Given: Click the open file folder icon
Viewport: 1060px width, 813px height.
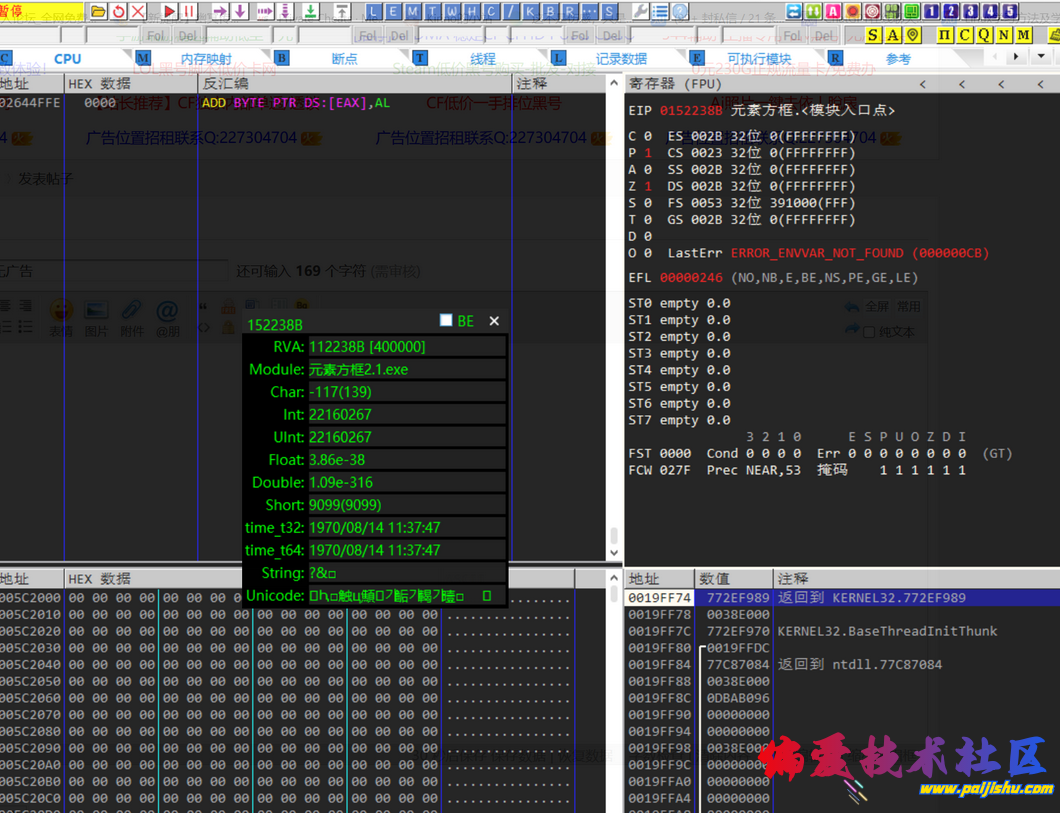Looking at the screenshot, I should pos(99,11).
